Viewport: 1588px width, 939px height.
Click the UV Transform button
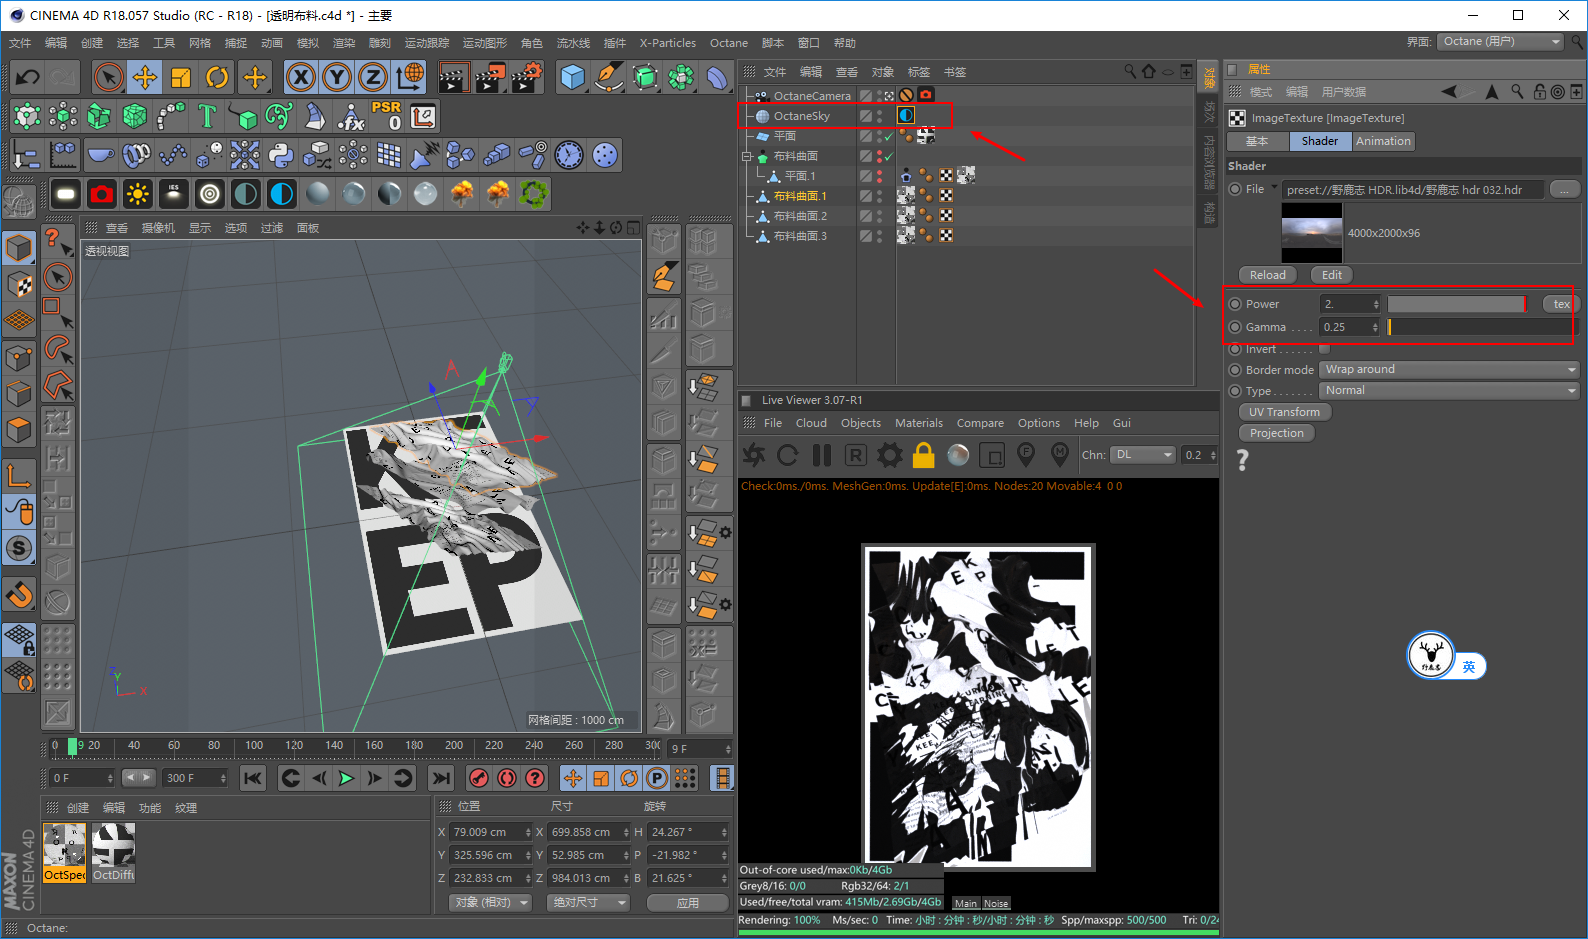pos(1284,412)
